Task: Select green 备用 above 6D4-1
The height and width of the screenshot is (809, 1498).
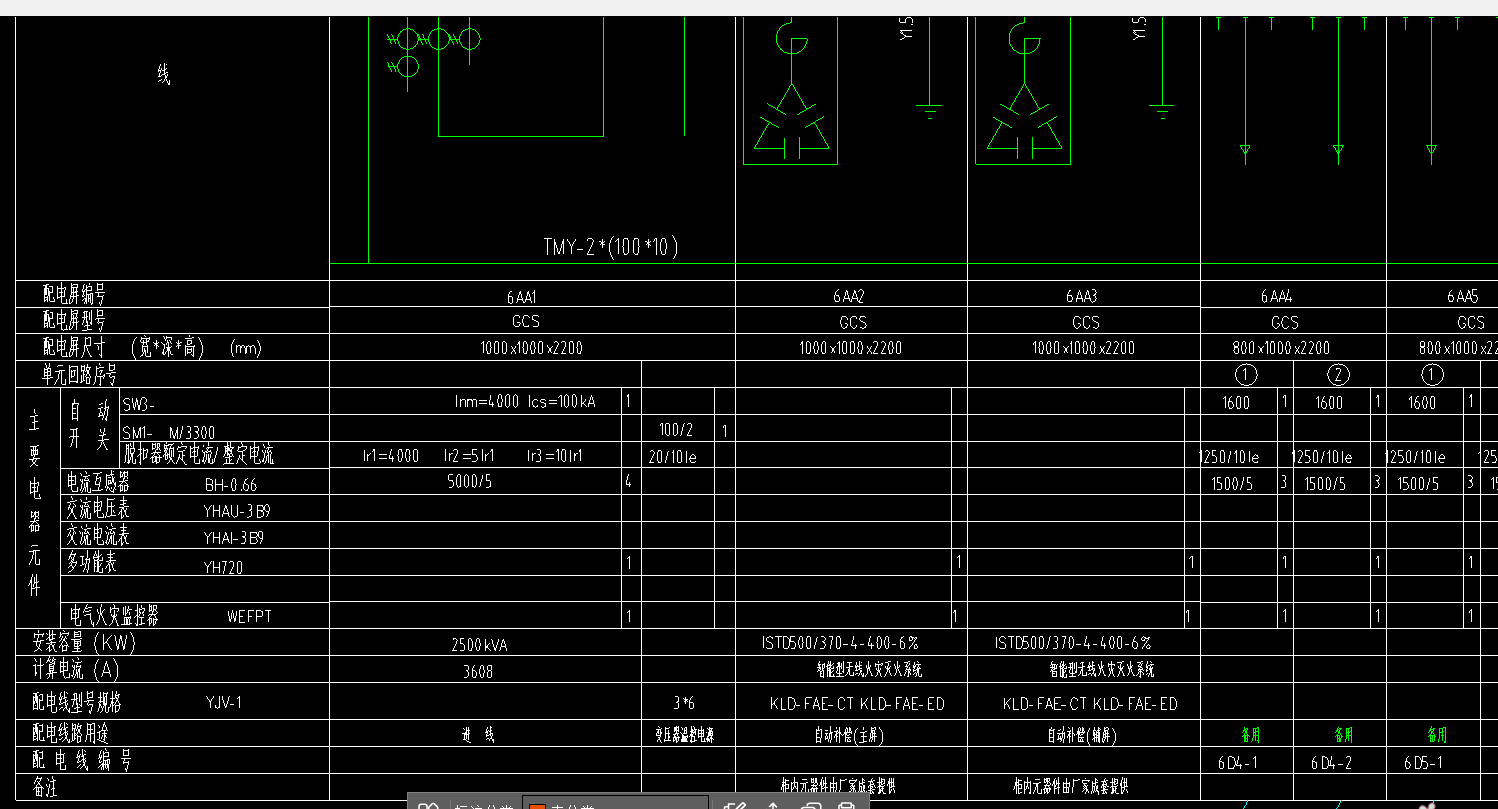Action: (1251, 735)
